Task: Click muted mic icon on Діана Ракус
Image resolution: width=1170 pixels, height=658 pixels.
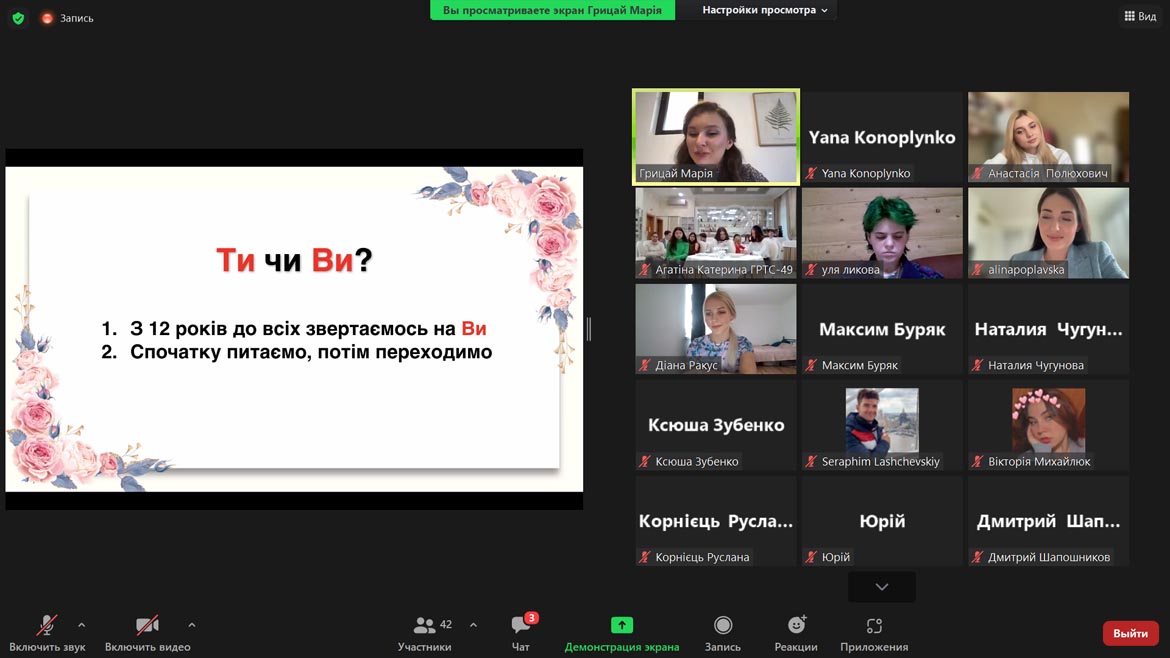Action: tap(645, 365)
